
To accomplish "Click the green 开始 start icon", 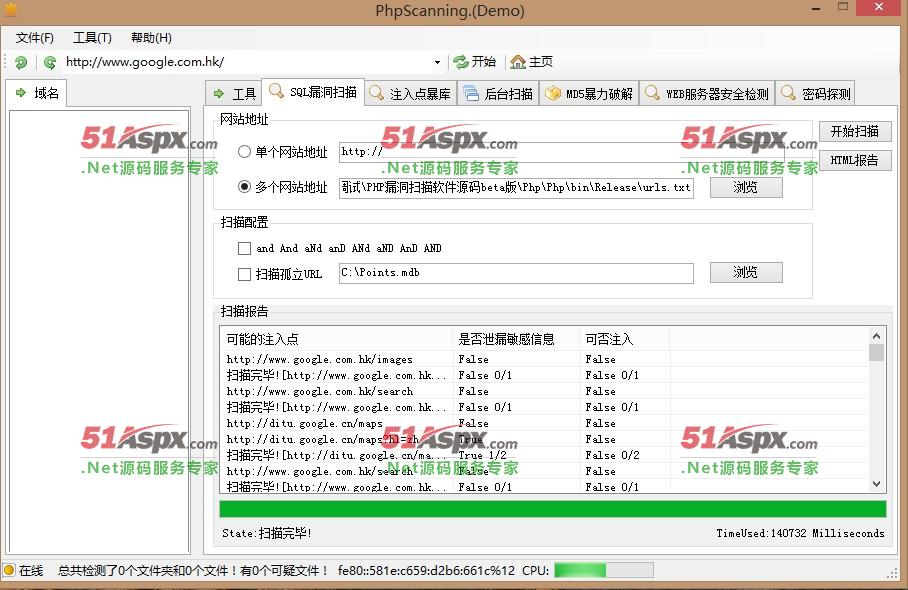I will click(460, 62).
